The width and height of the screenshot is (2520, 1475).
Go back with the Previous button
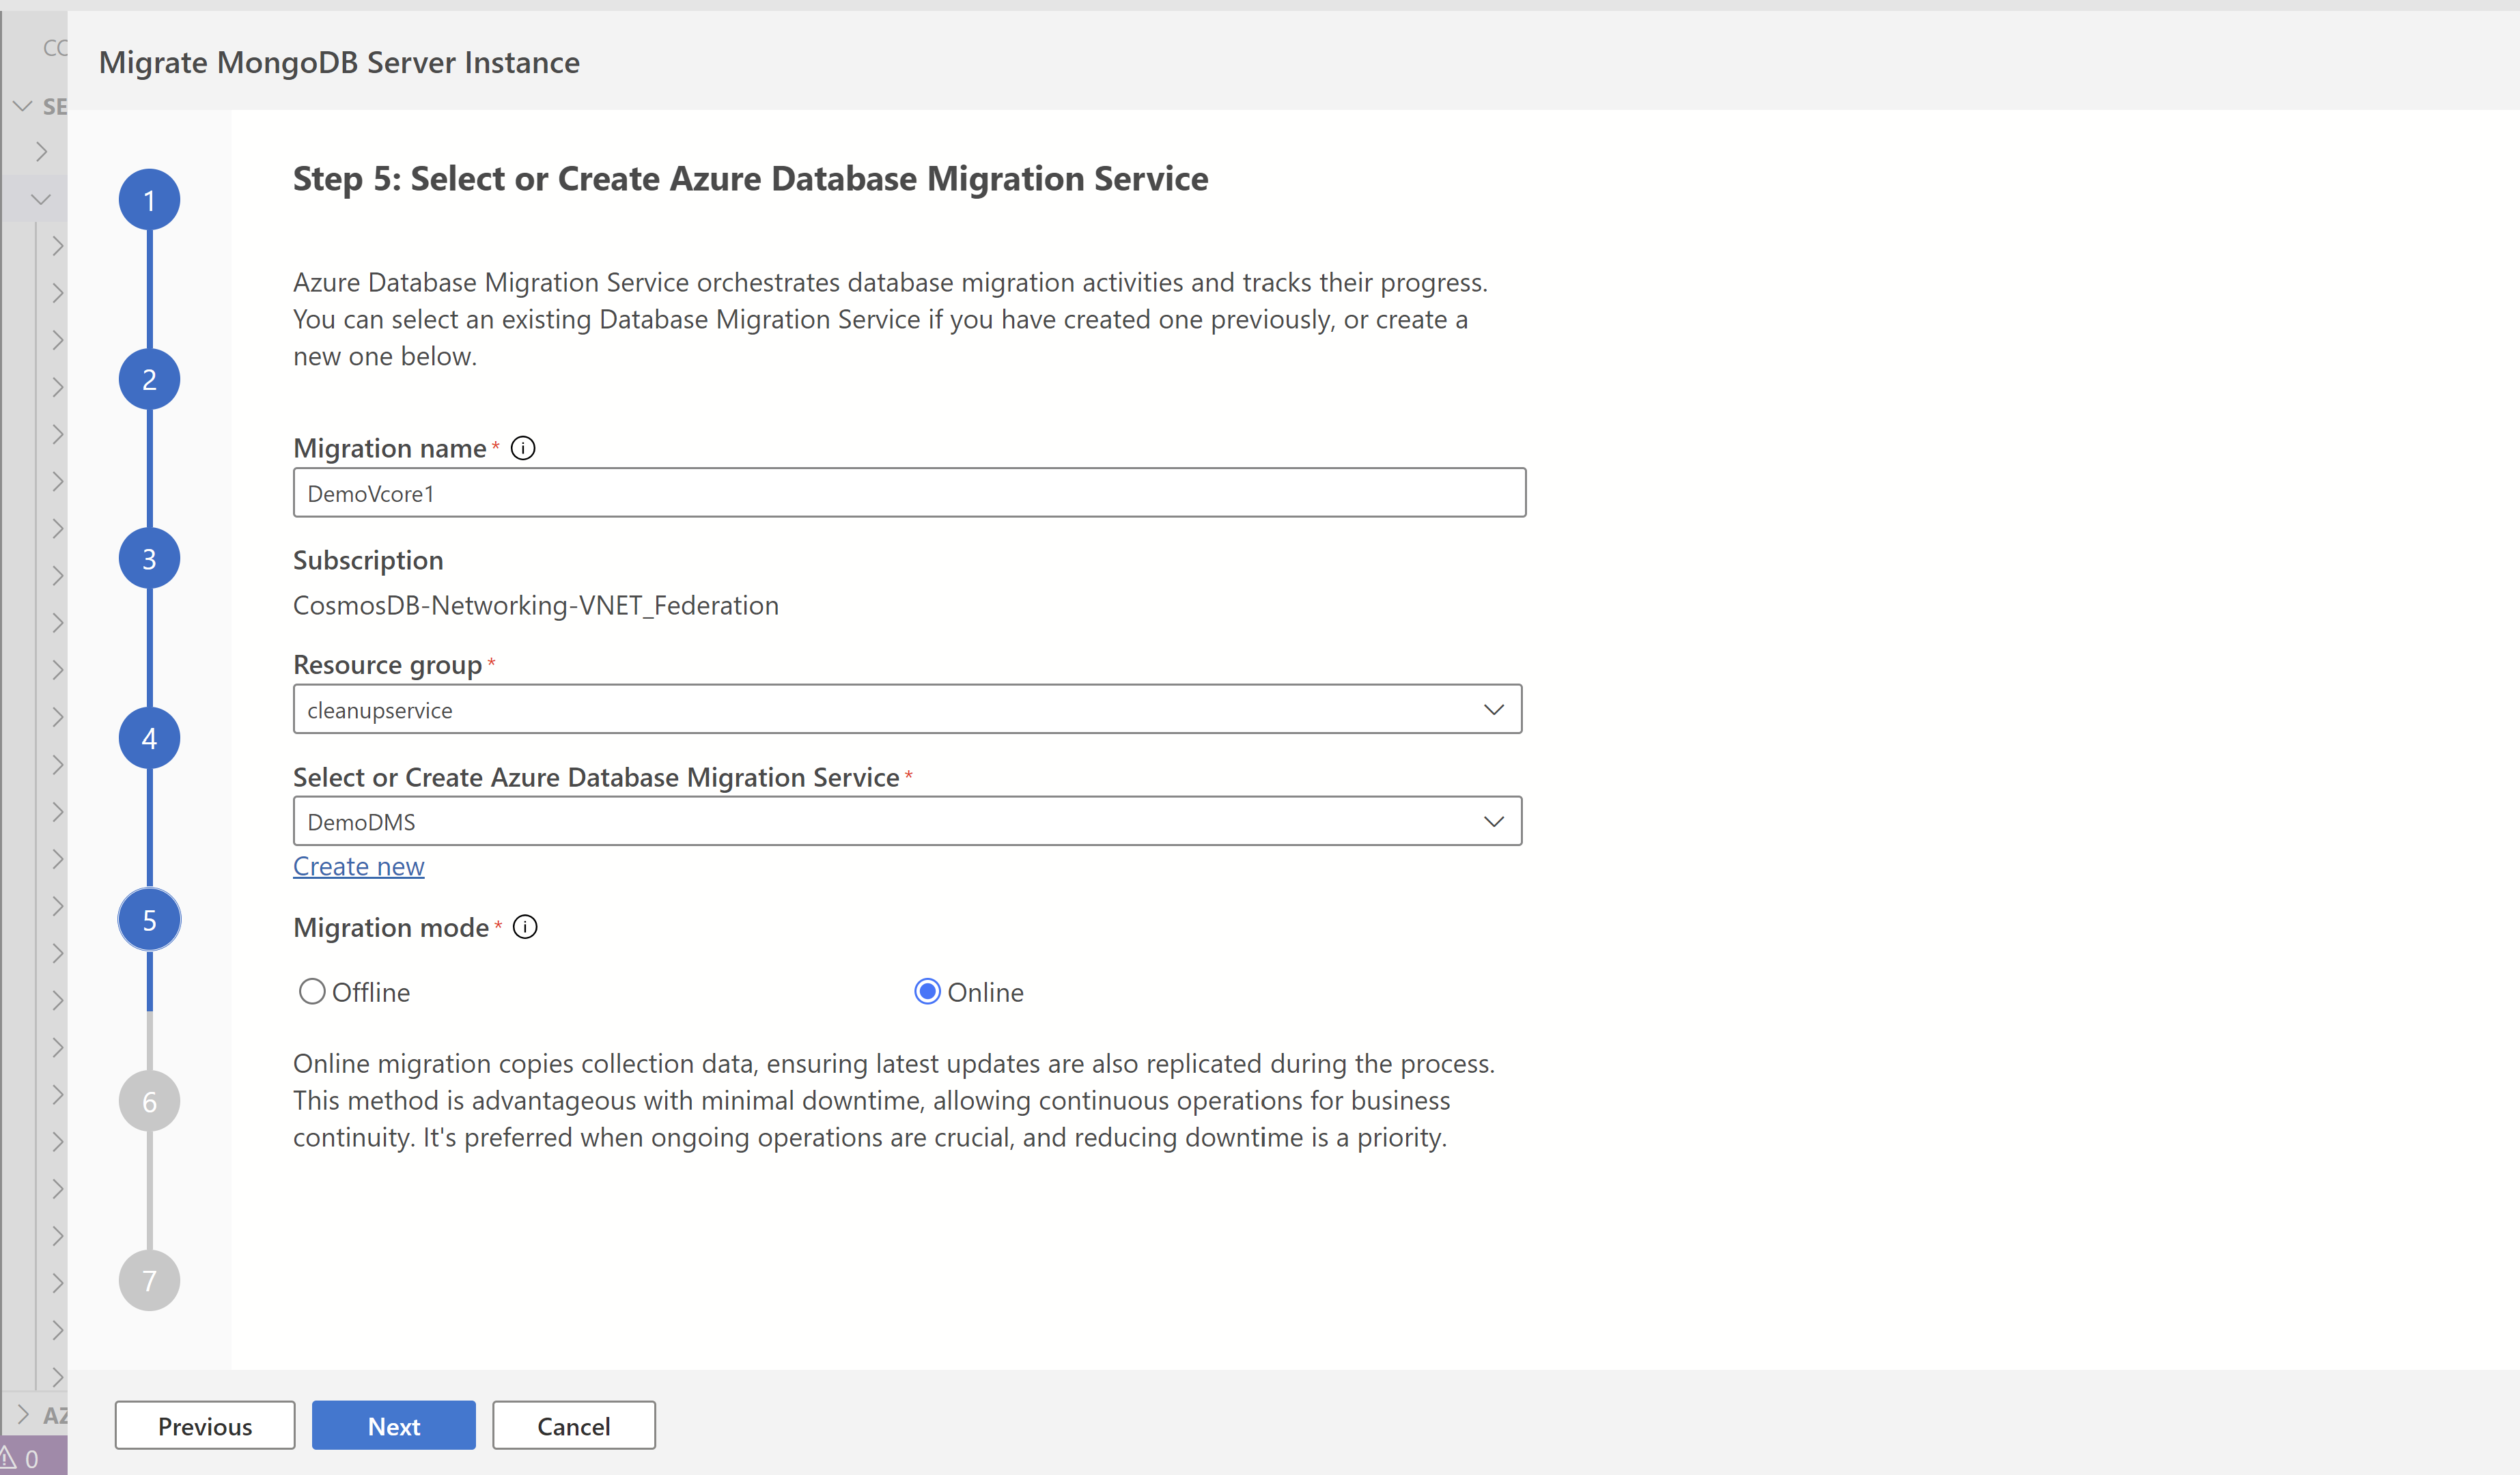[x=205, y=1425]
